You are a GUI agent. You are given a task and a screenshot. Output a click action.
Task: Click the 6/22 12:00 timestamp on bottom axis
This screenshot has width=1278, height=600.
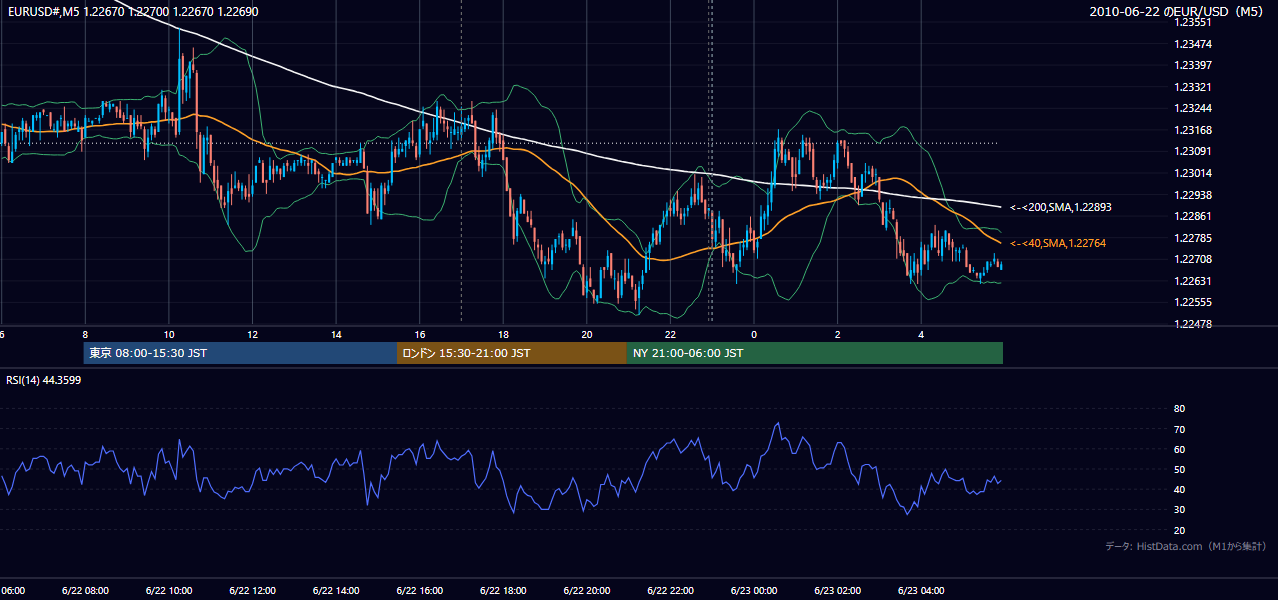[x=252, y=591]
